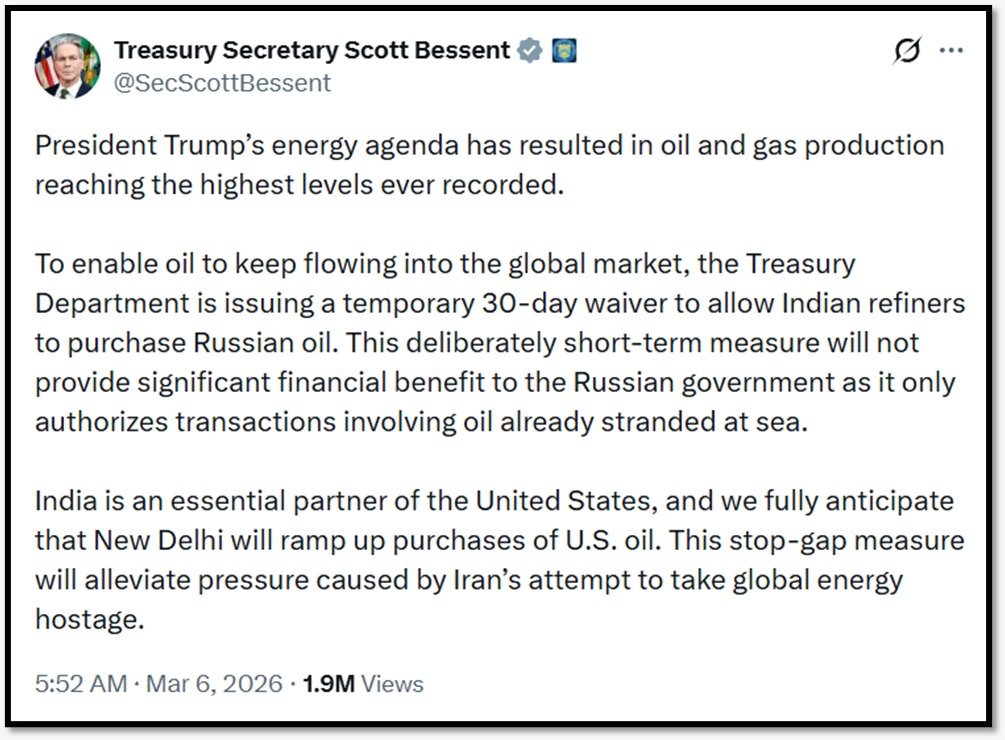
Task: Click Scott Bessent's profile avatar photo
Action: point(68,66)
